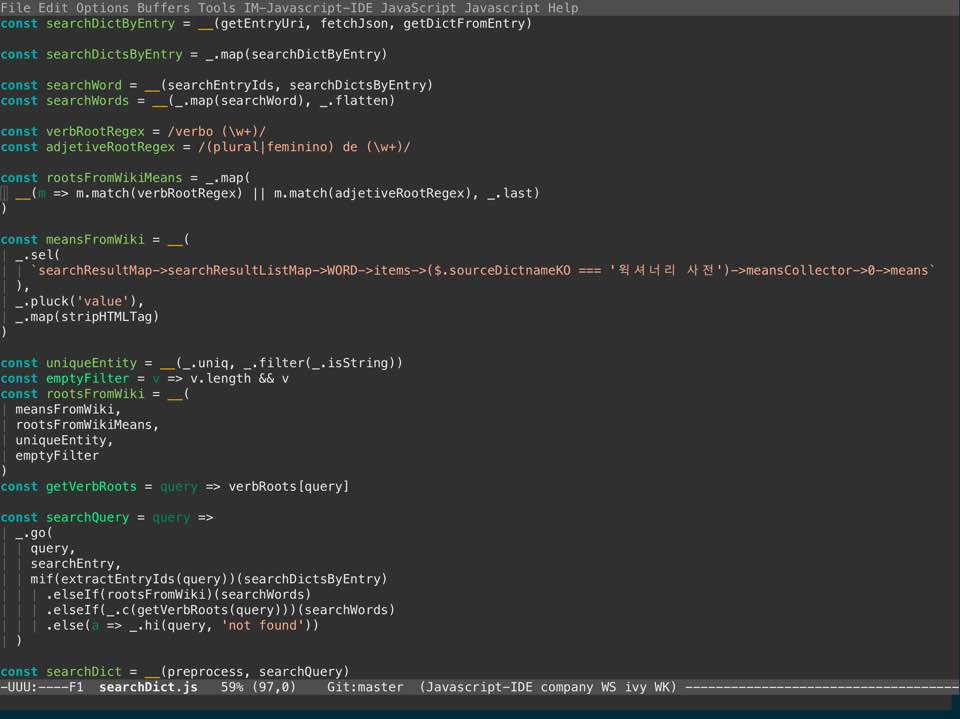Click _.filter(_.isString) call
Viewport: 960px width, 719px height.
(319, 363)
